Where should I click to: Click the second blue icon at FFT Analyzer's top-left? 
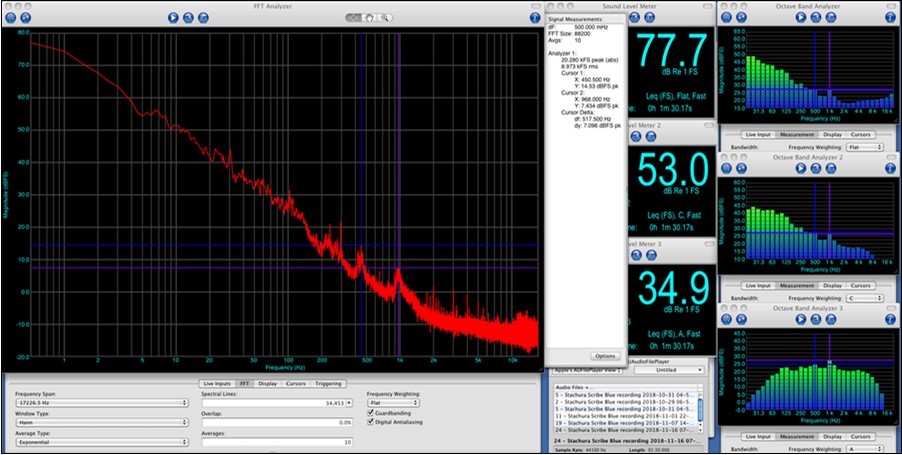click(x=25, y=17)
